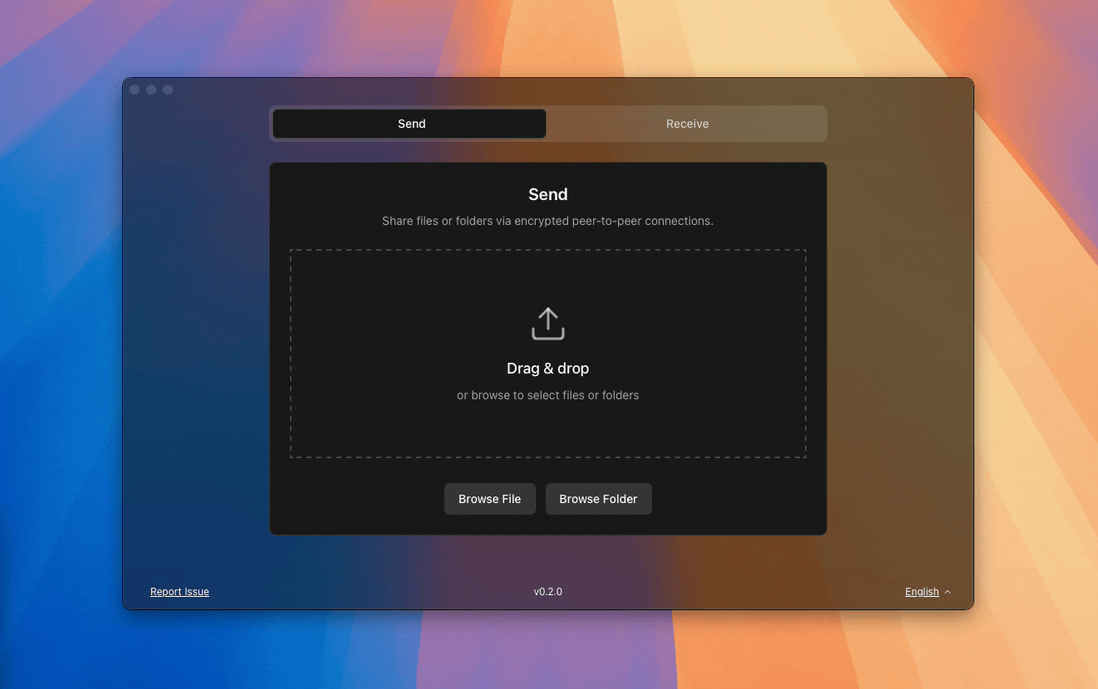This screenshot has width=1098, height=689.
Task: Click Browse Folder
Action: (598, 498)
